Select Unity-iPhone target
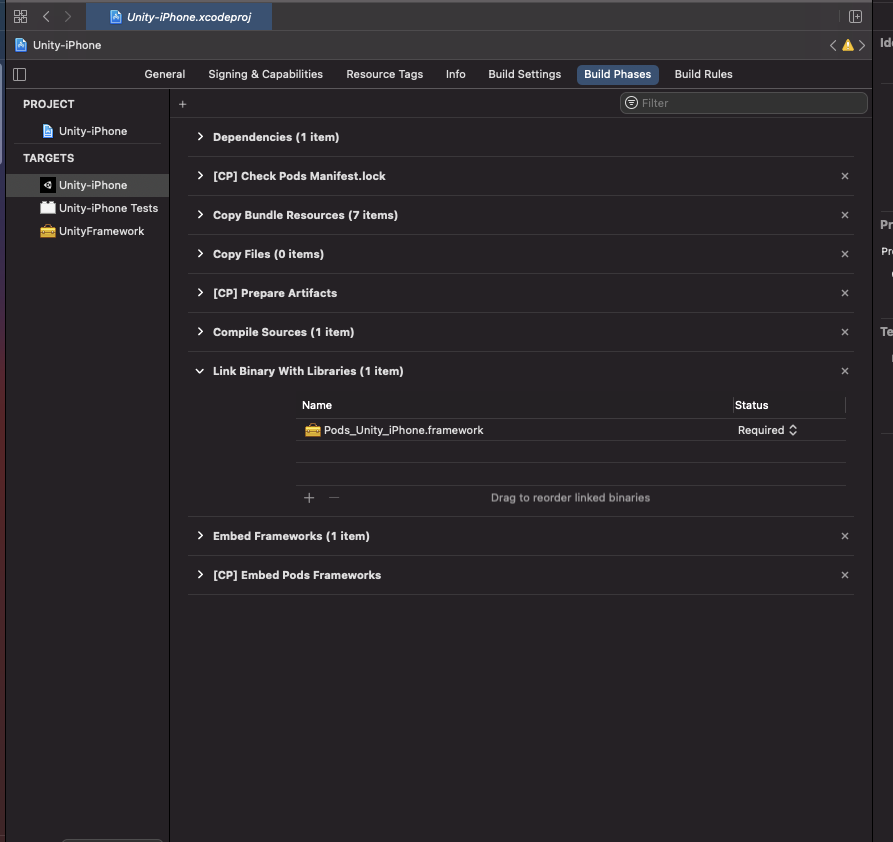Image resolution: width=893 pixels, height=842 pixels. coord(87,185)
